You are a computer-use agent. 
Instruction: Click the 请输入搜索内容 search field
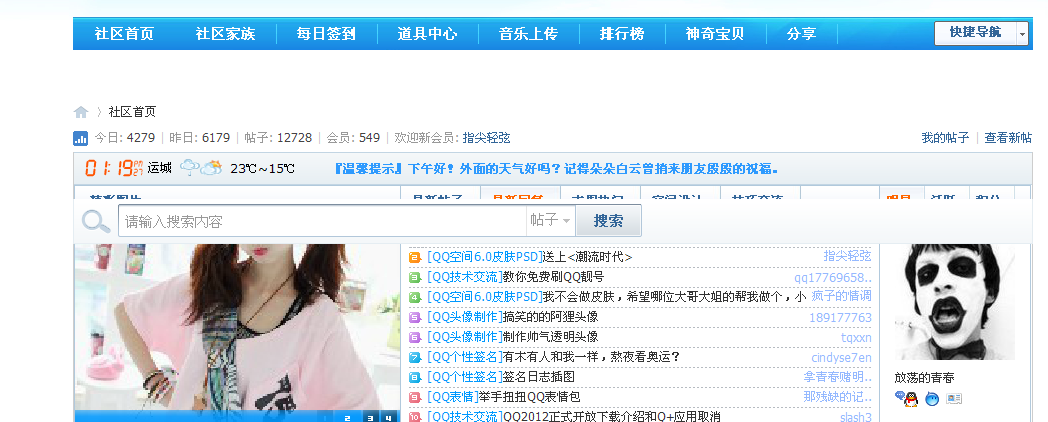click(323, 221)
